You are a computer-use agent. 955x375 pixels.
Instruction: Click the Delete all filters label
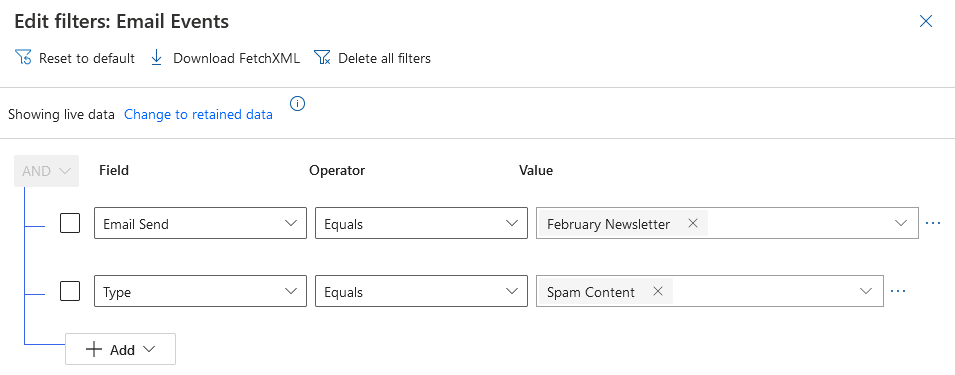pos(384,58)
